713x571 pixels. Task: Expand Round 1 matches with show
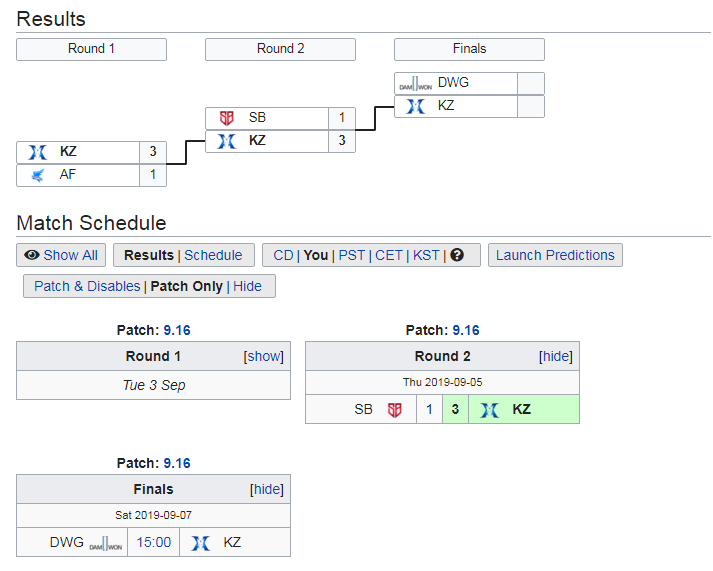pyautogui.click(x=263, y=356)
